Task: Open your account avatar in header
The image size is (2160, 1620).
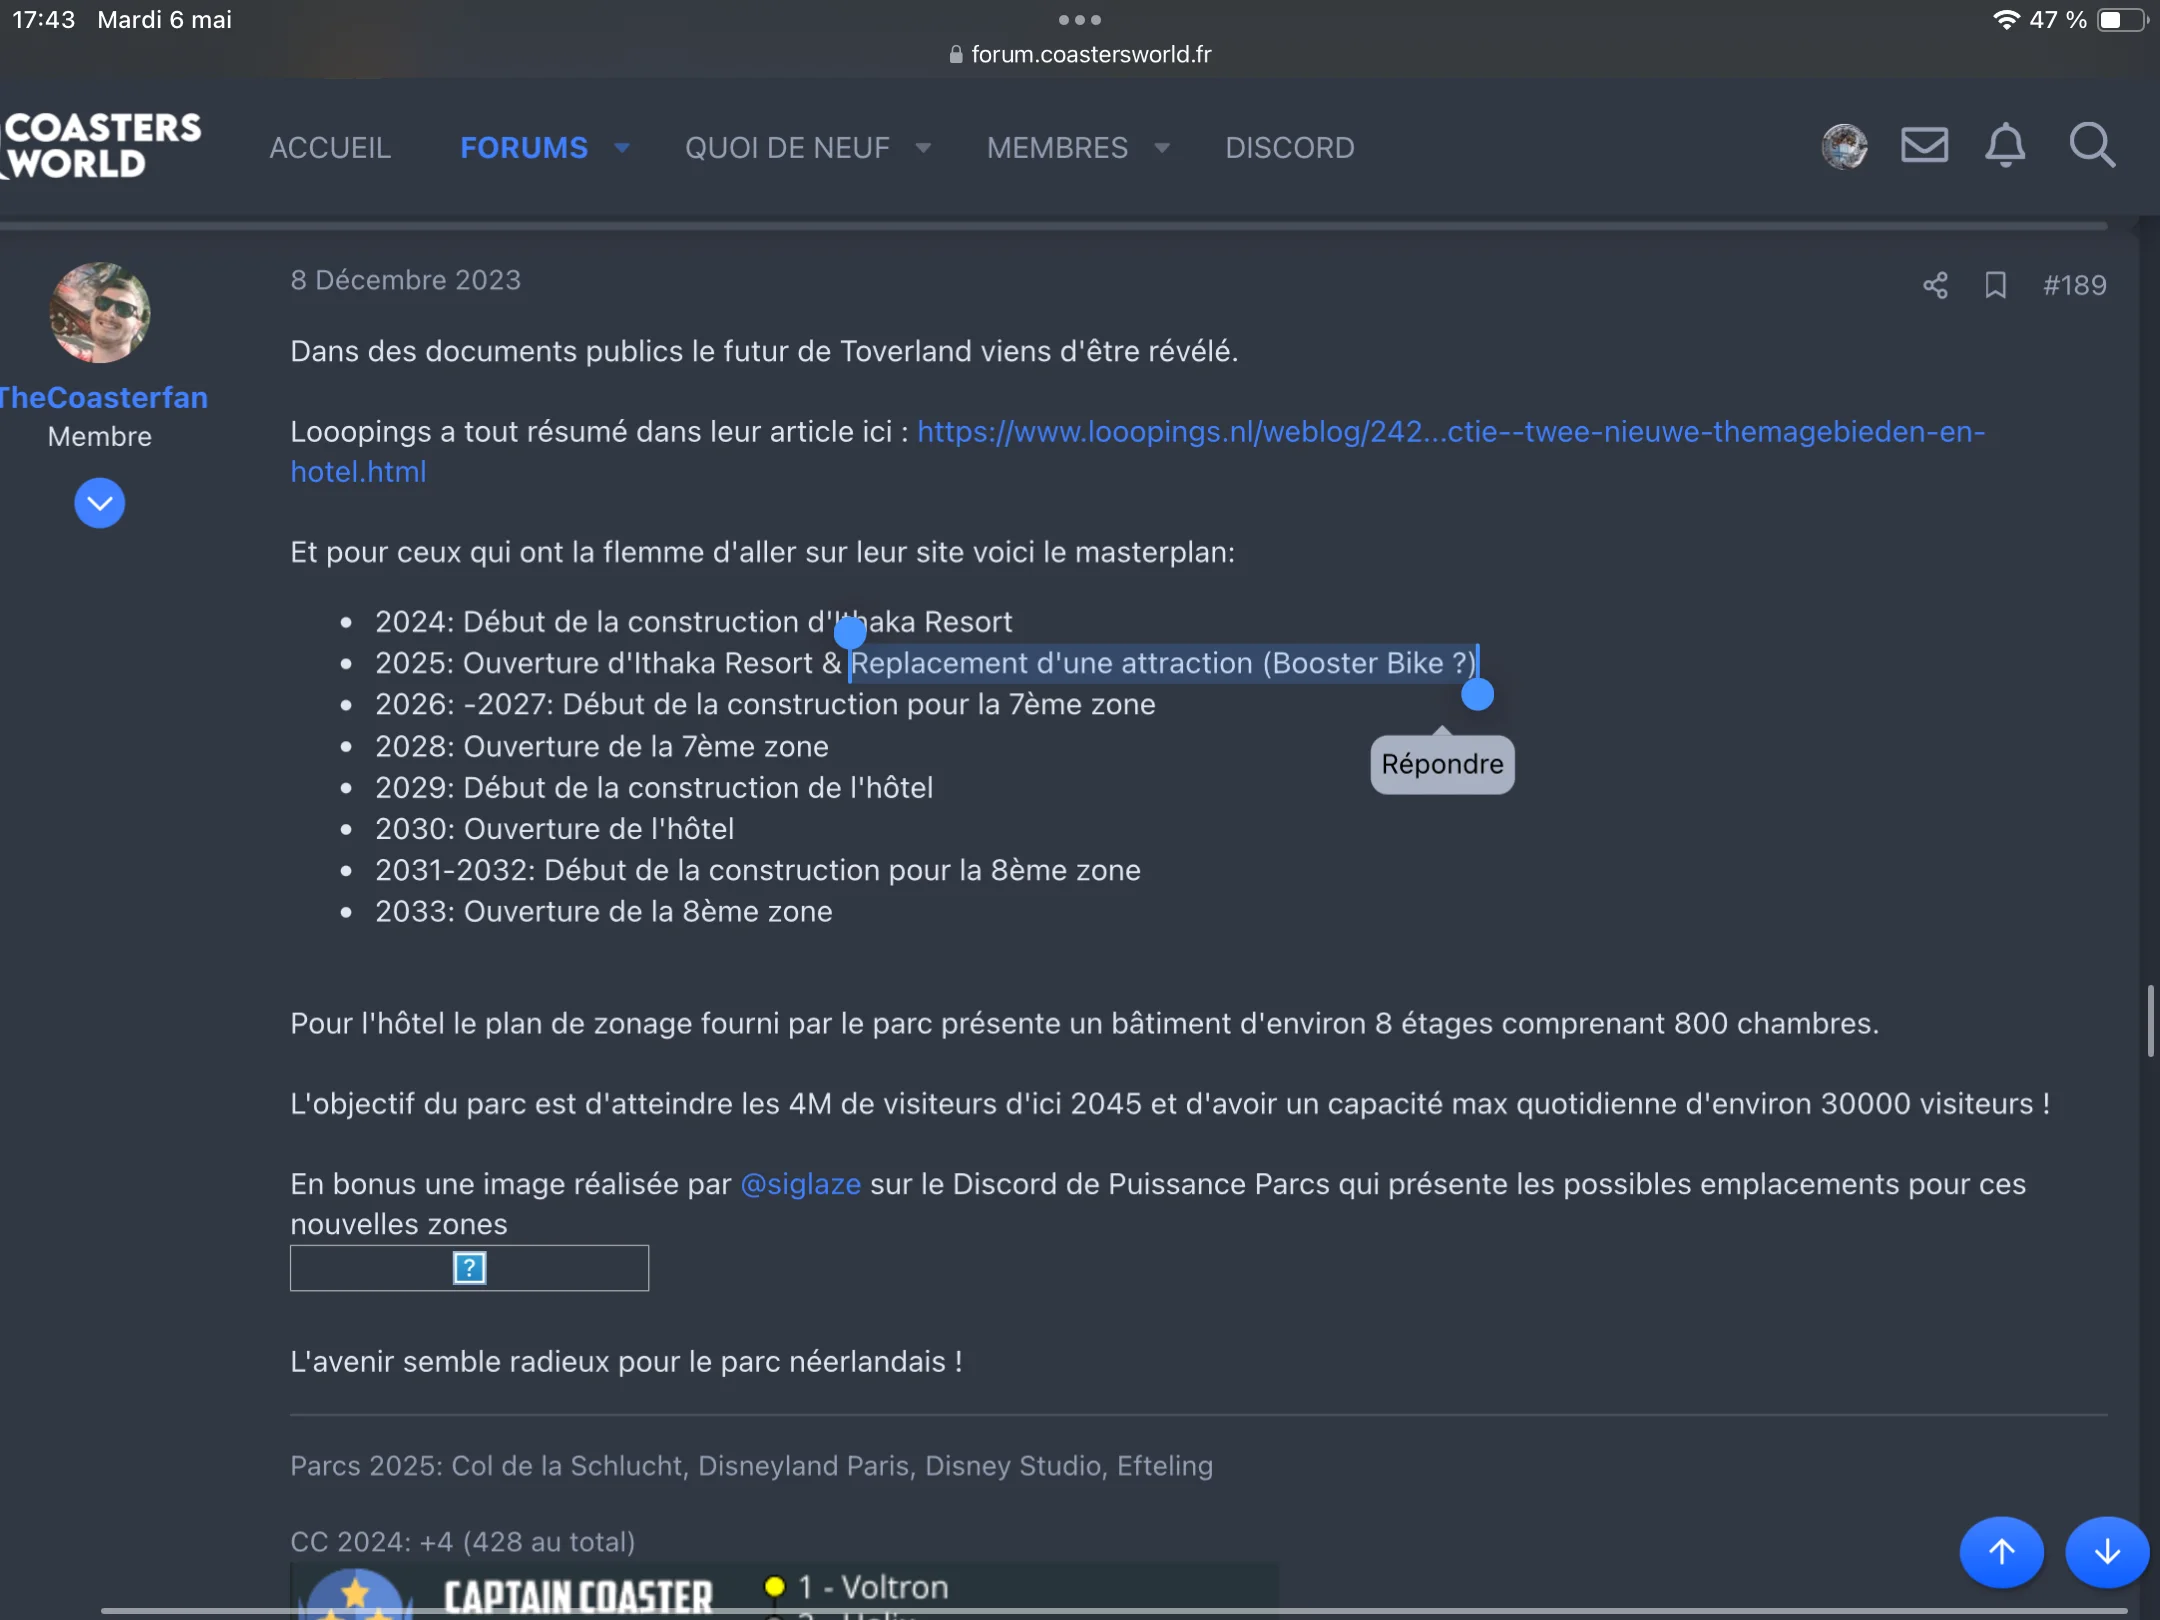Action: (1844, 147)
